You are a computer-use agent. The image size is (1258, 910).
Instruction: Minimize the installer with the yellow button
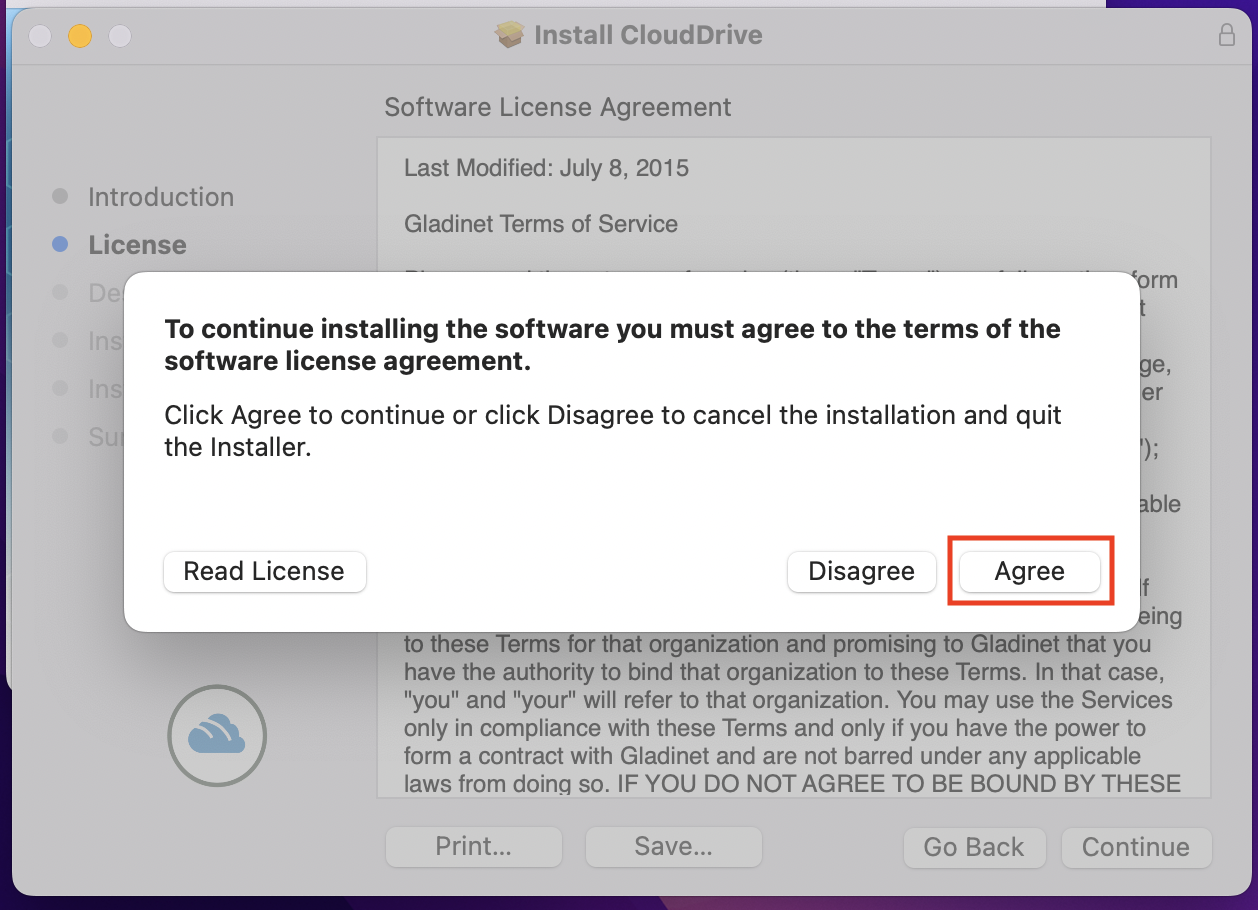coord(80,36)
